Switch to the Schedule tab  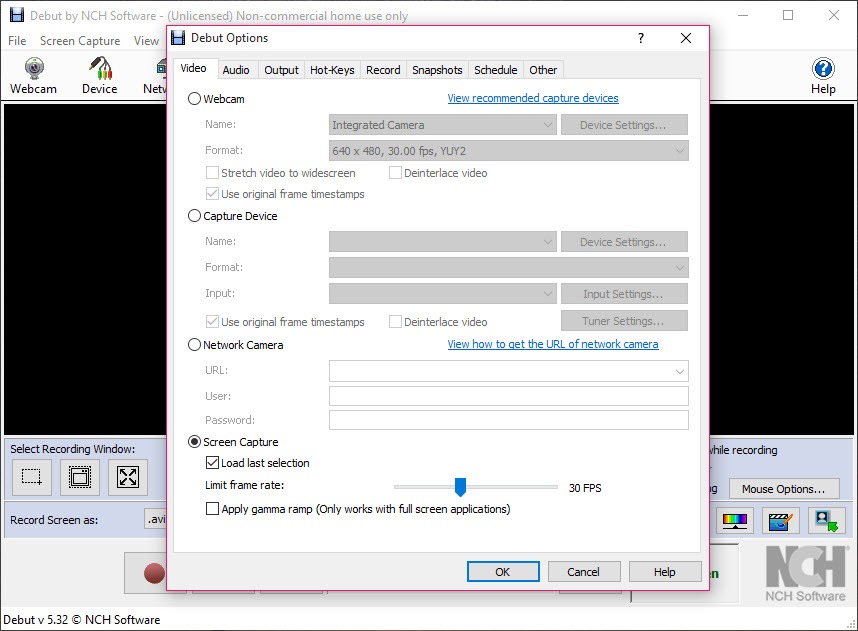496,70
